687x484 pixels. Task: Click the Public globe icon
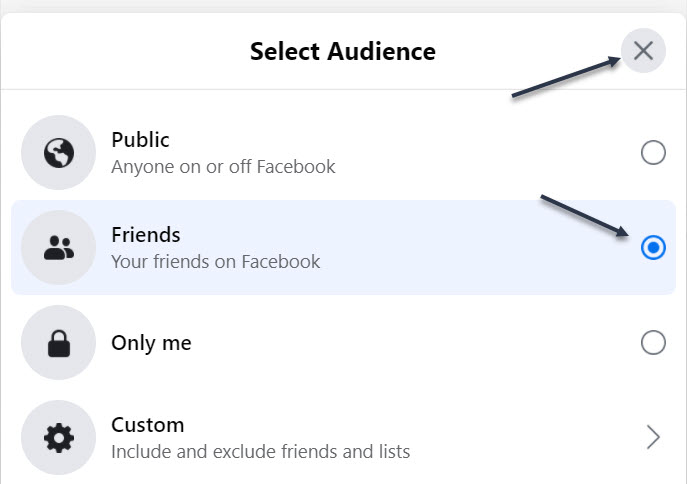(x=59, y=152)
